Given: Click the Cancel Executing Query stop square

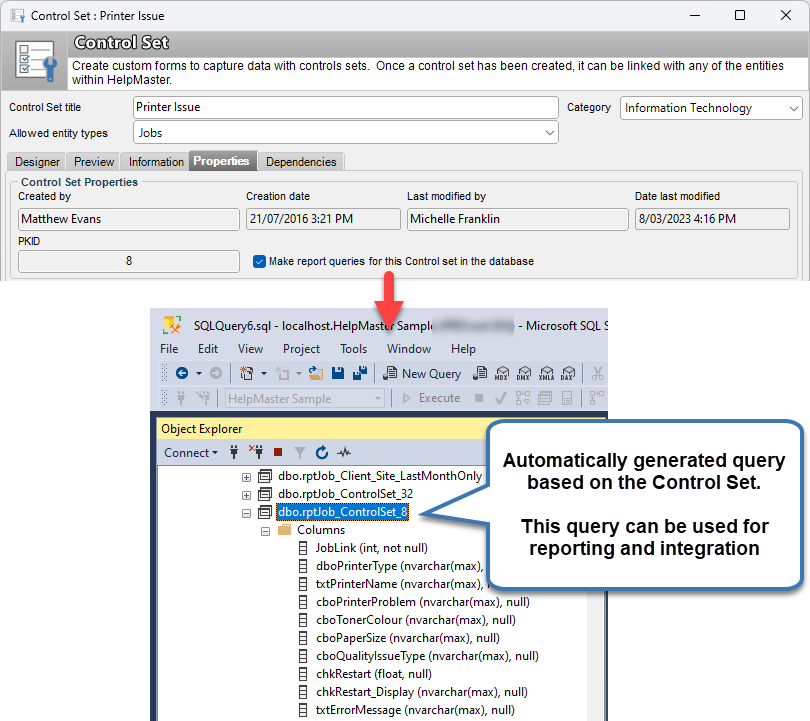Looking at the screenshot, I should pos(479,398).
